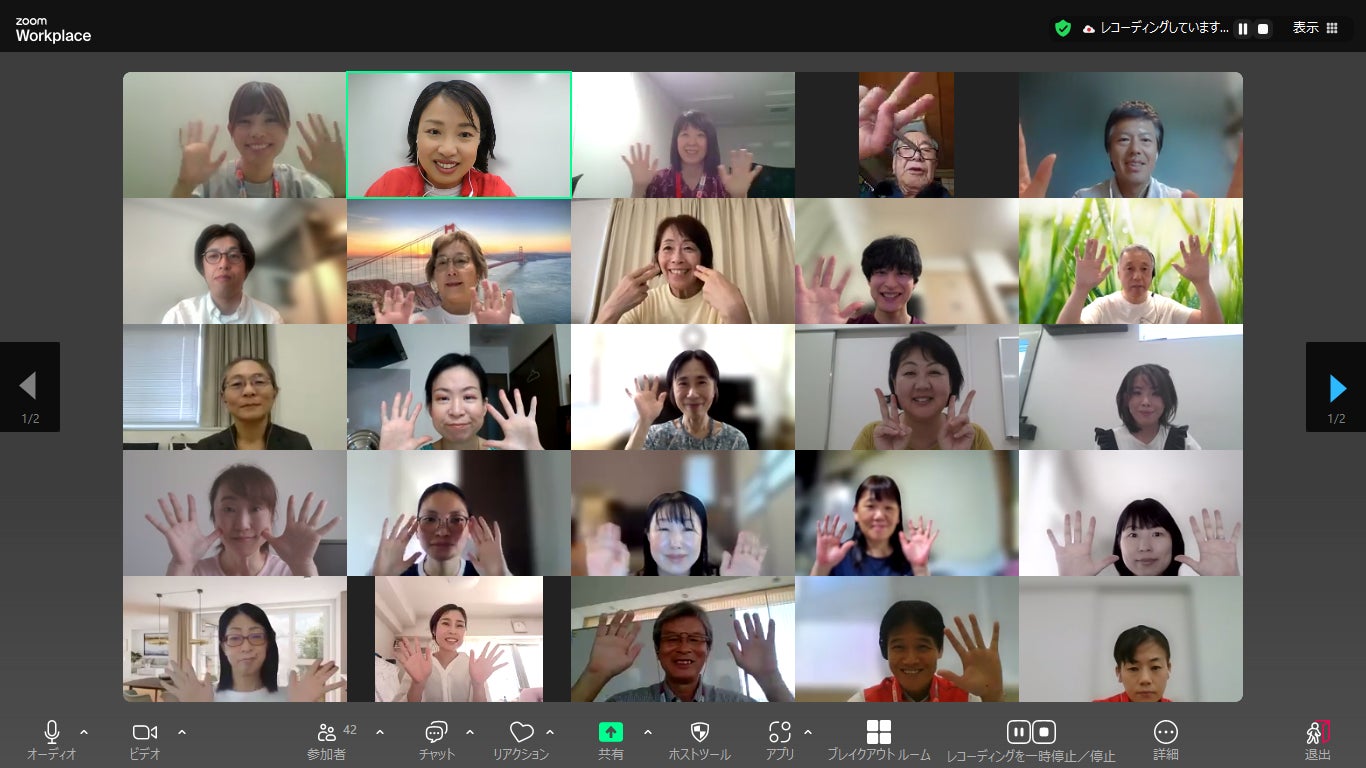Click the green encryption shield icon
1366x768 pixels.
pyautogui.click(x=1063, y=28)
